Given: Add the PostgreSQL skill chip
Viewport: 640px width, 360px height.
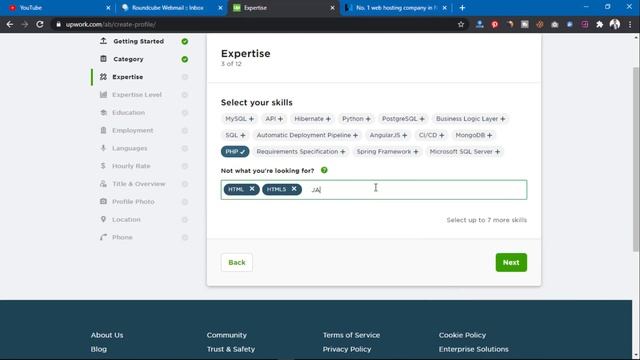Looking at the screenshot, I should click(403, 119).
